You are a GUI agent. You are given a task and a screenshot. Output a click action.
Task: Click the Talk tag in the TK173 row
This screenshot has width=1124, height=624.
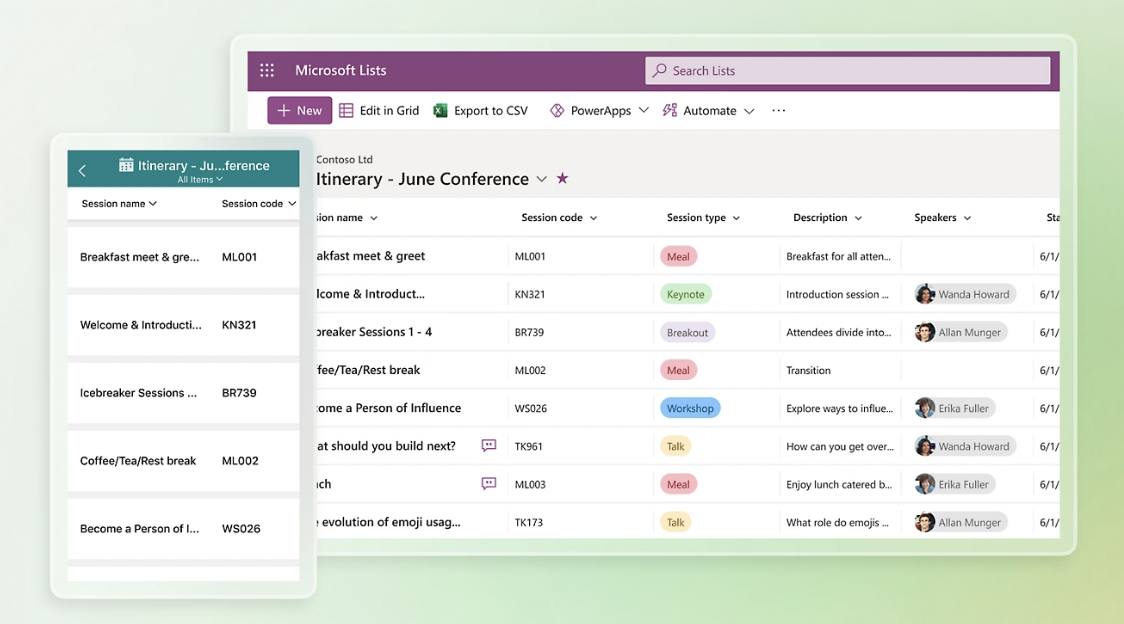[x=675, y=522]
